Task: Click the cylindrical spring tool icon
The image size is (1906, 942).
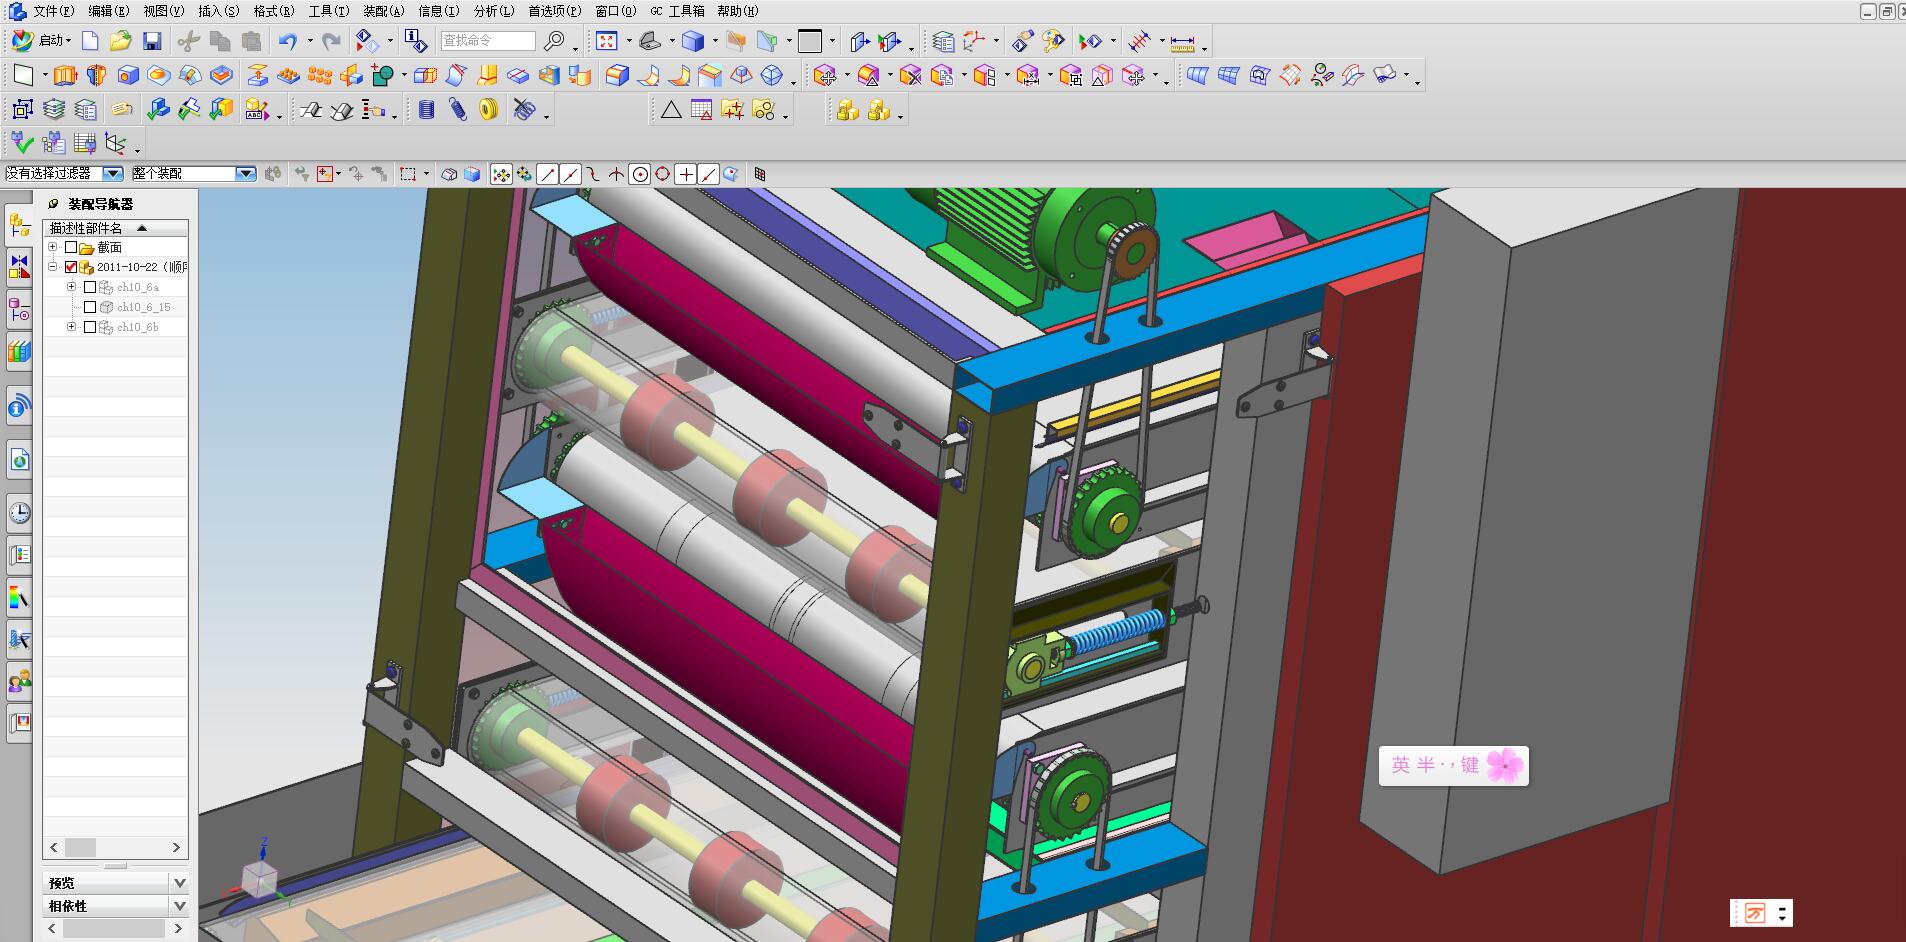Action: pyautogui.click(x=426, y=109)
